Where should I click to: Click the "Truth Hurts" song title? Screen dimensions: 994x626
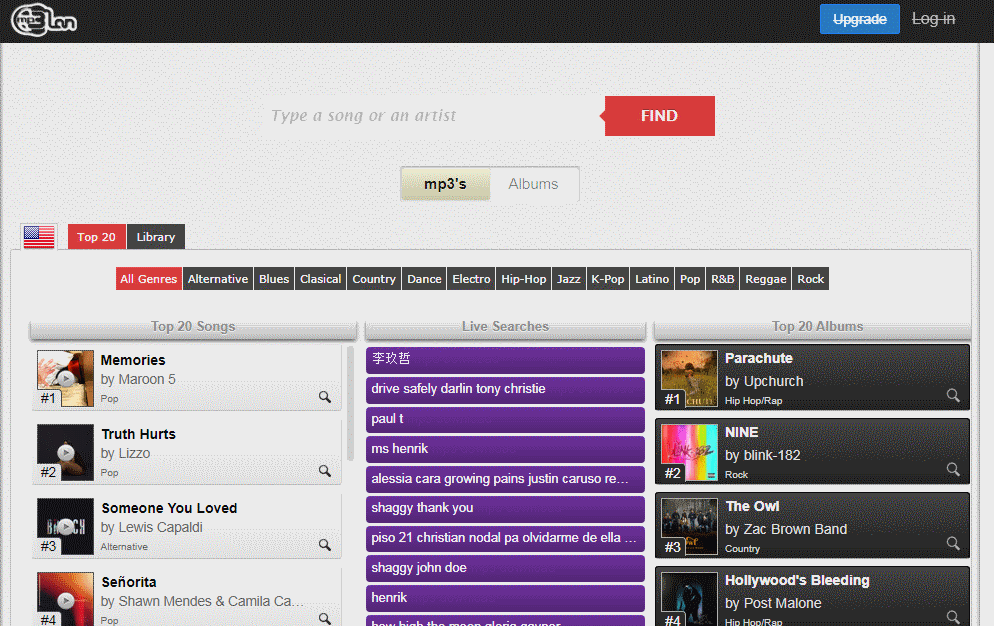coord(139,434)
